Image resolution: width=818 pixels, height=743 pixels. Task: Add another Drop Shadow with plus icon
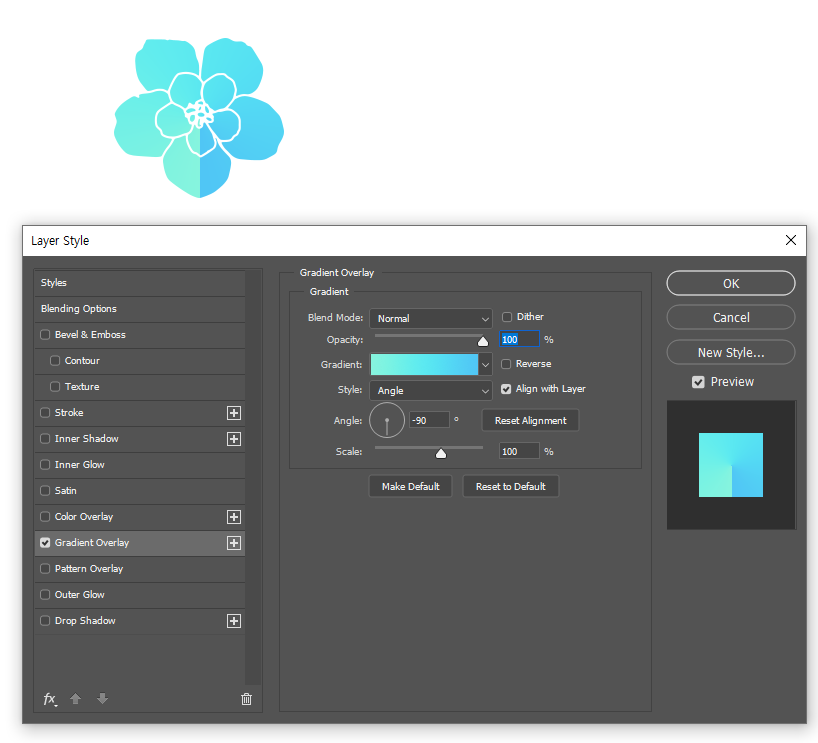coord(234,621)
